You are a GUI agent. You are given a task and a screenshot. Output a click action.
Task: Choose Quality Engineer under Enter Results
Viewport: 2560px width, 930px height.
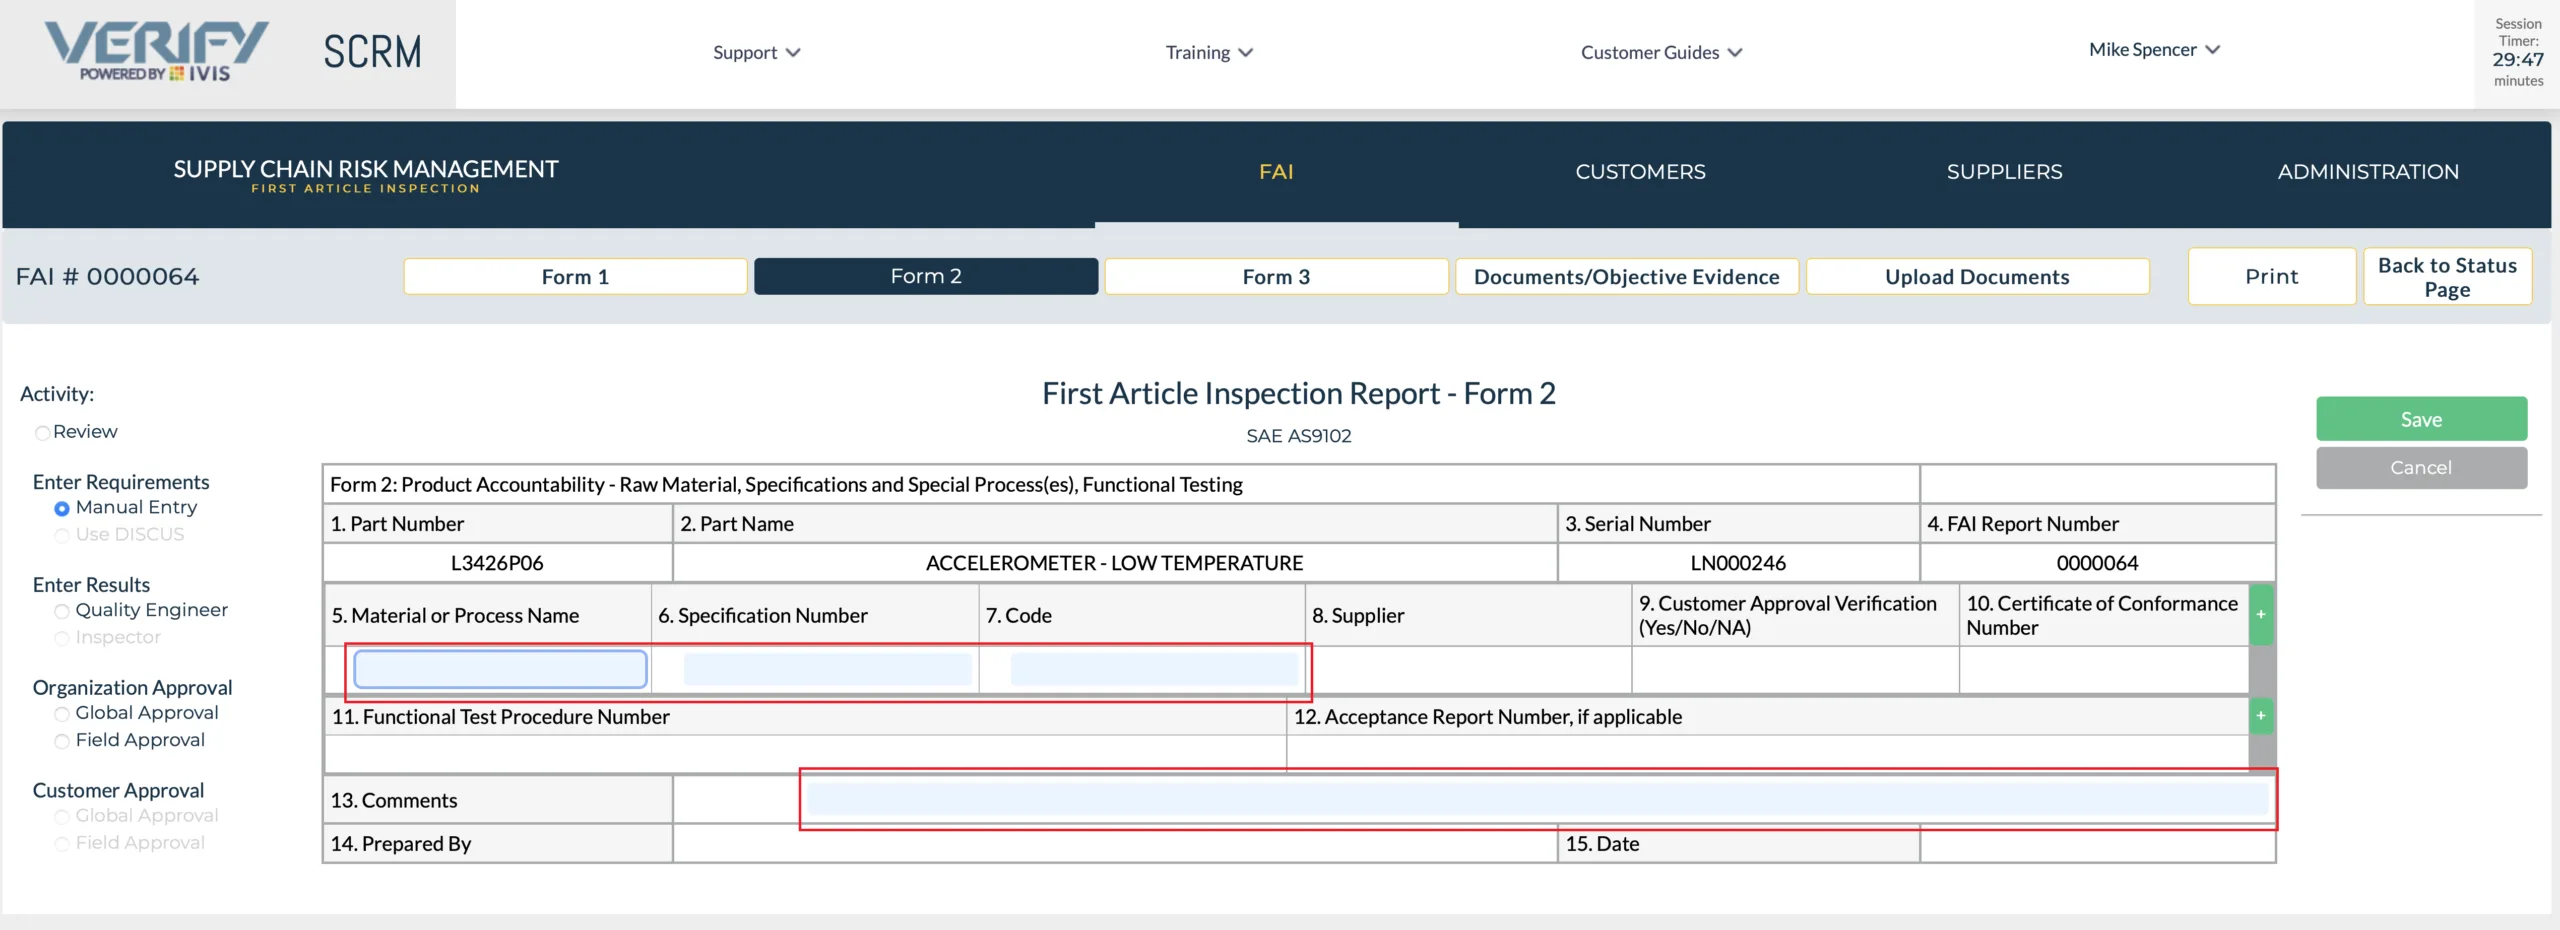click(62, 611)
